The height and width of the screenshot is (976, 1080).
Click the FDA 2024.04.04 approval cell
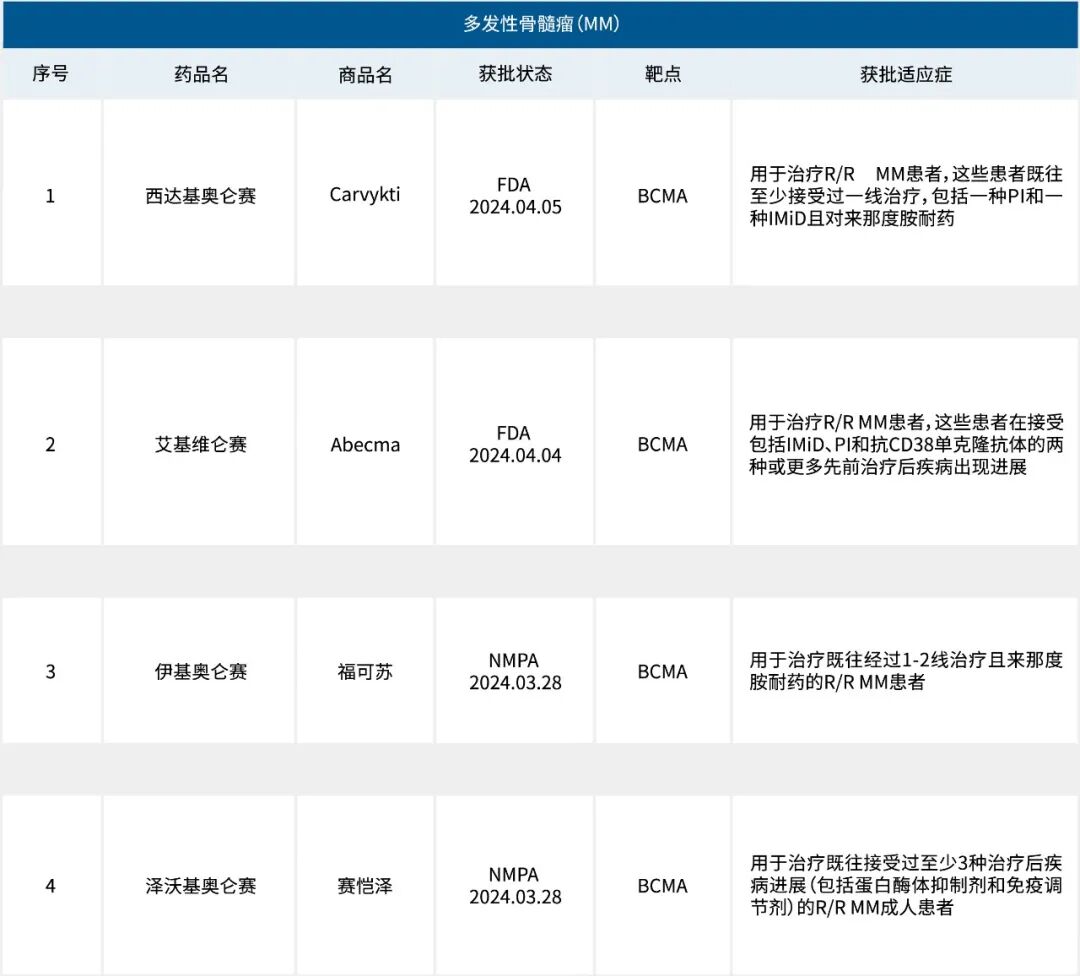tap(515, 444)
